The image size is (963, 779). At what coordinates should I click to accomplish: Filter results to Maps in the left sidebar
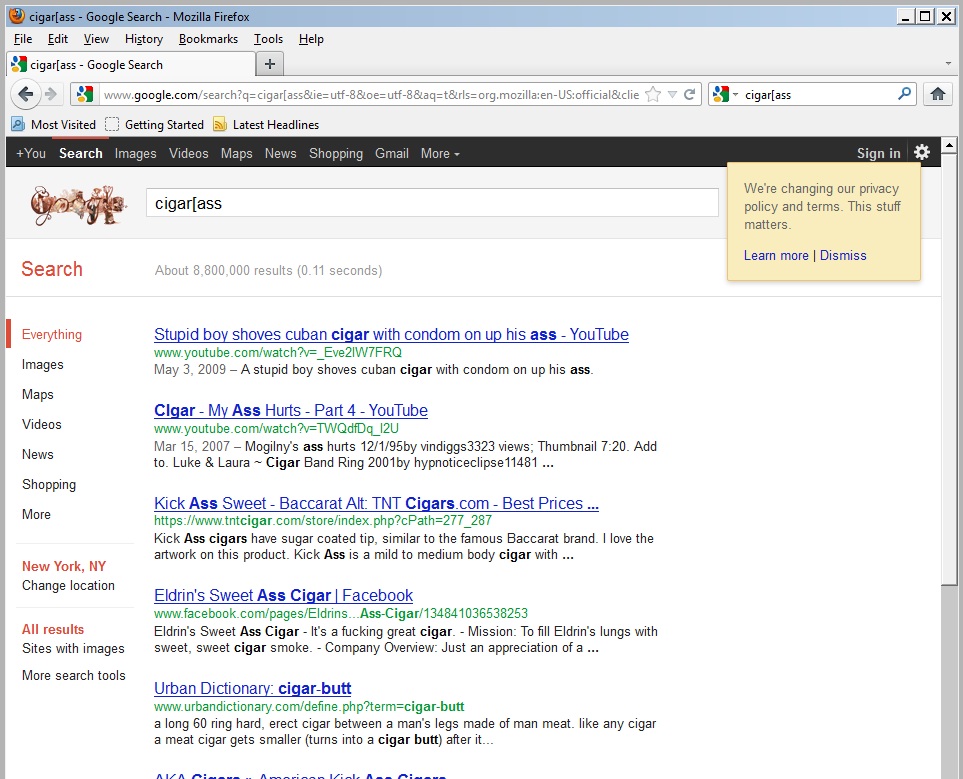[x=37, y=394]
